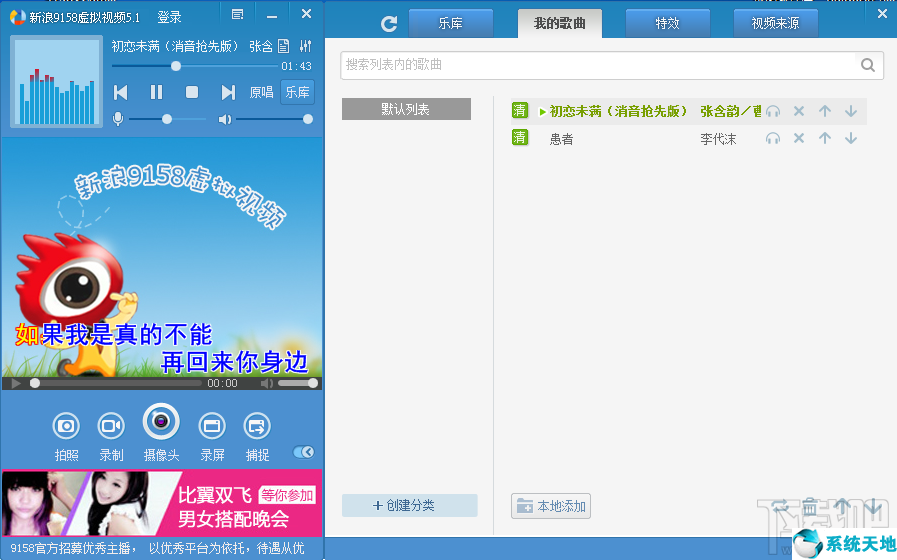Open the lyrics document icon
This screenshot has width=897, height=560.
tap(284, 46)
